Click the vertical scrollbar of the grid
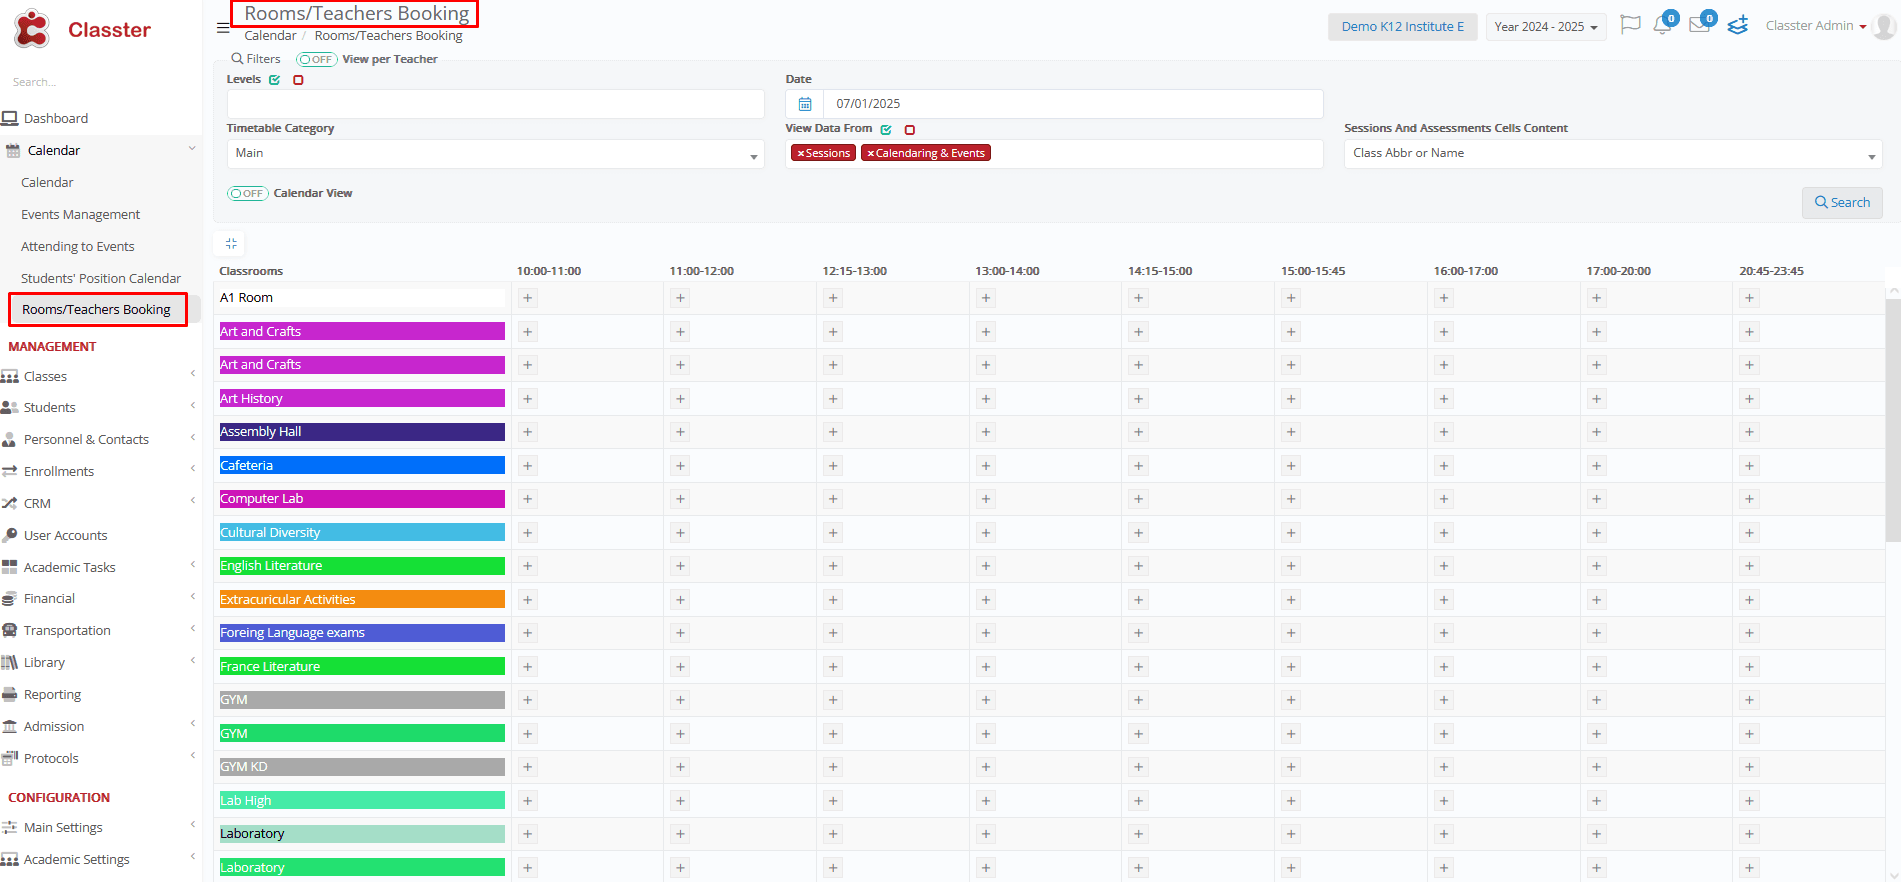 [x=1892, y=420]
